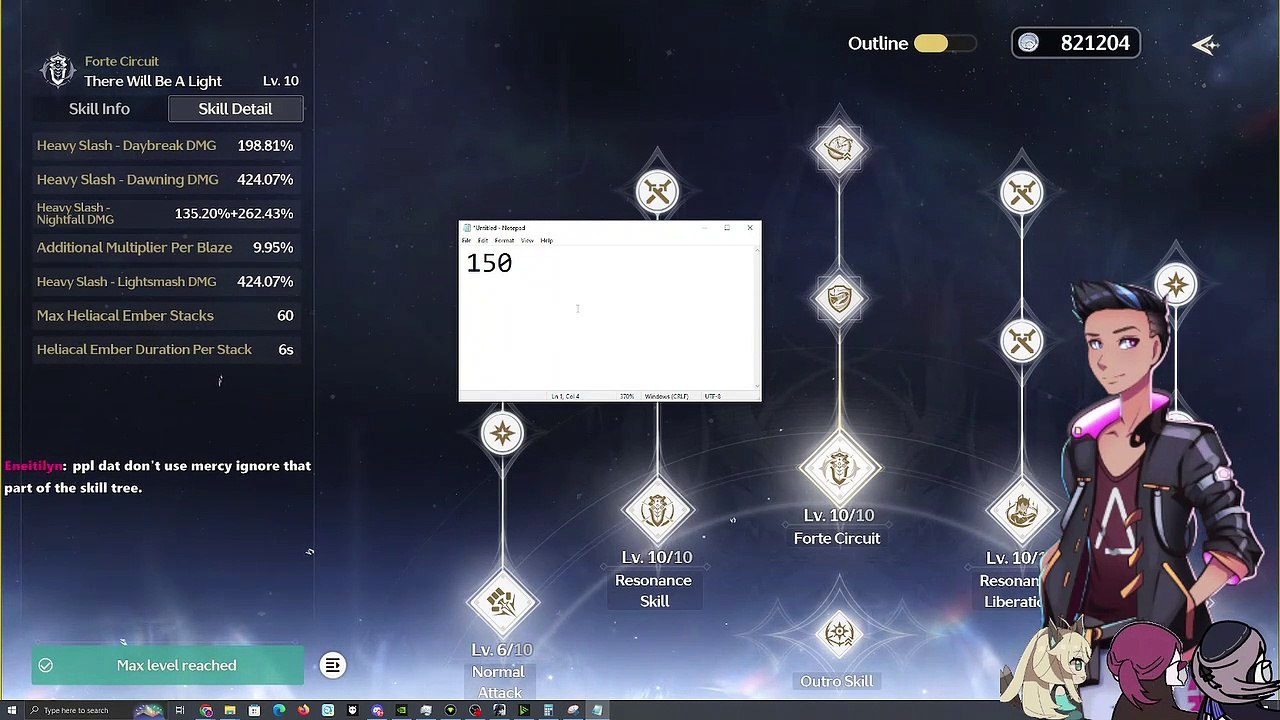The image size is (1280, 720).
Task: Select the Forte Circuit node icon
Action: tap(839, 468)
